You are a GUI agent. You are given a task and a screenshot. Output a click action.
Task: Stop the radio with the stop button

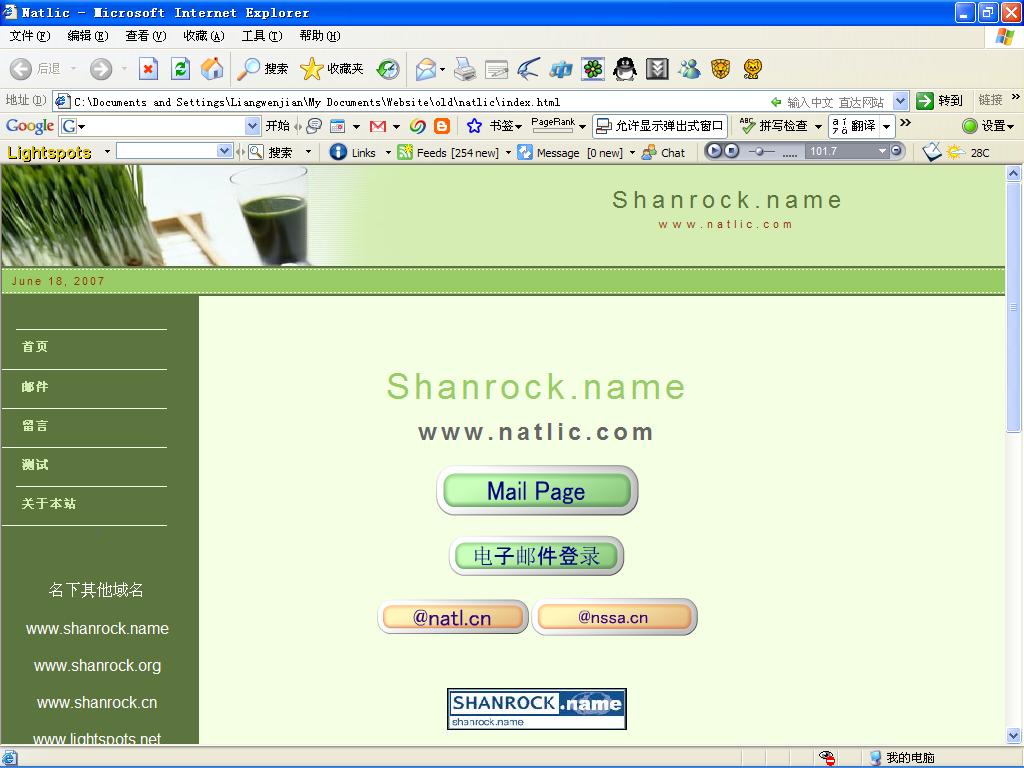pos(732,152)
